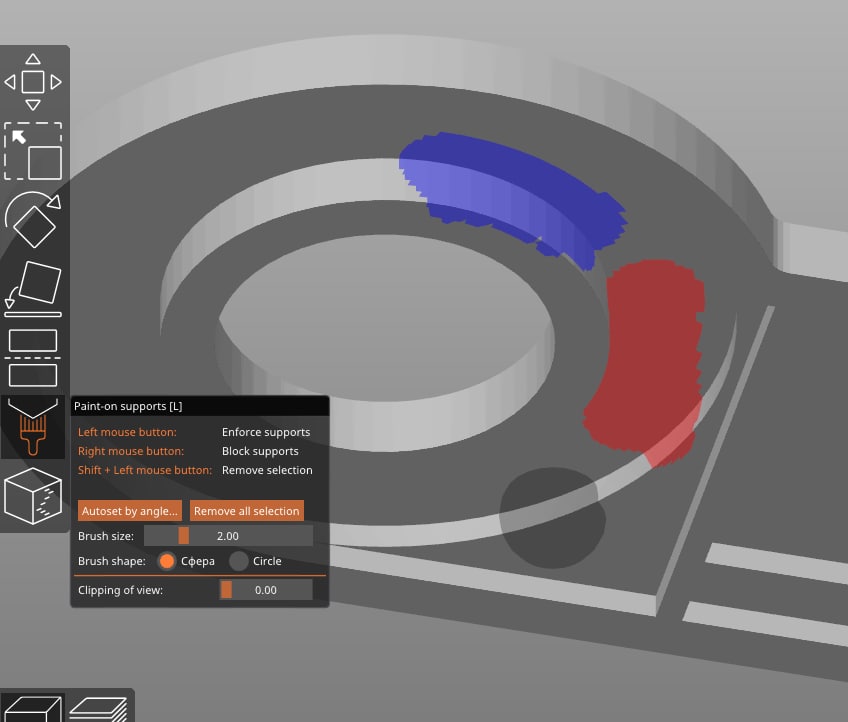
Task: Click the Brush size label
Action: coord(105,536)
